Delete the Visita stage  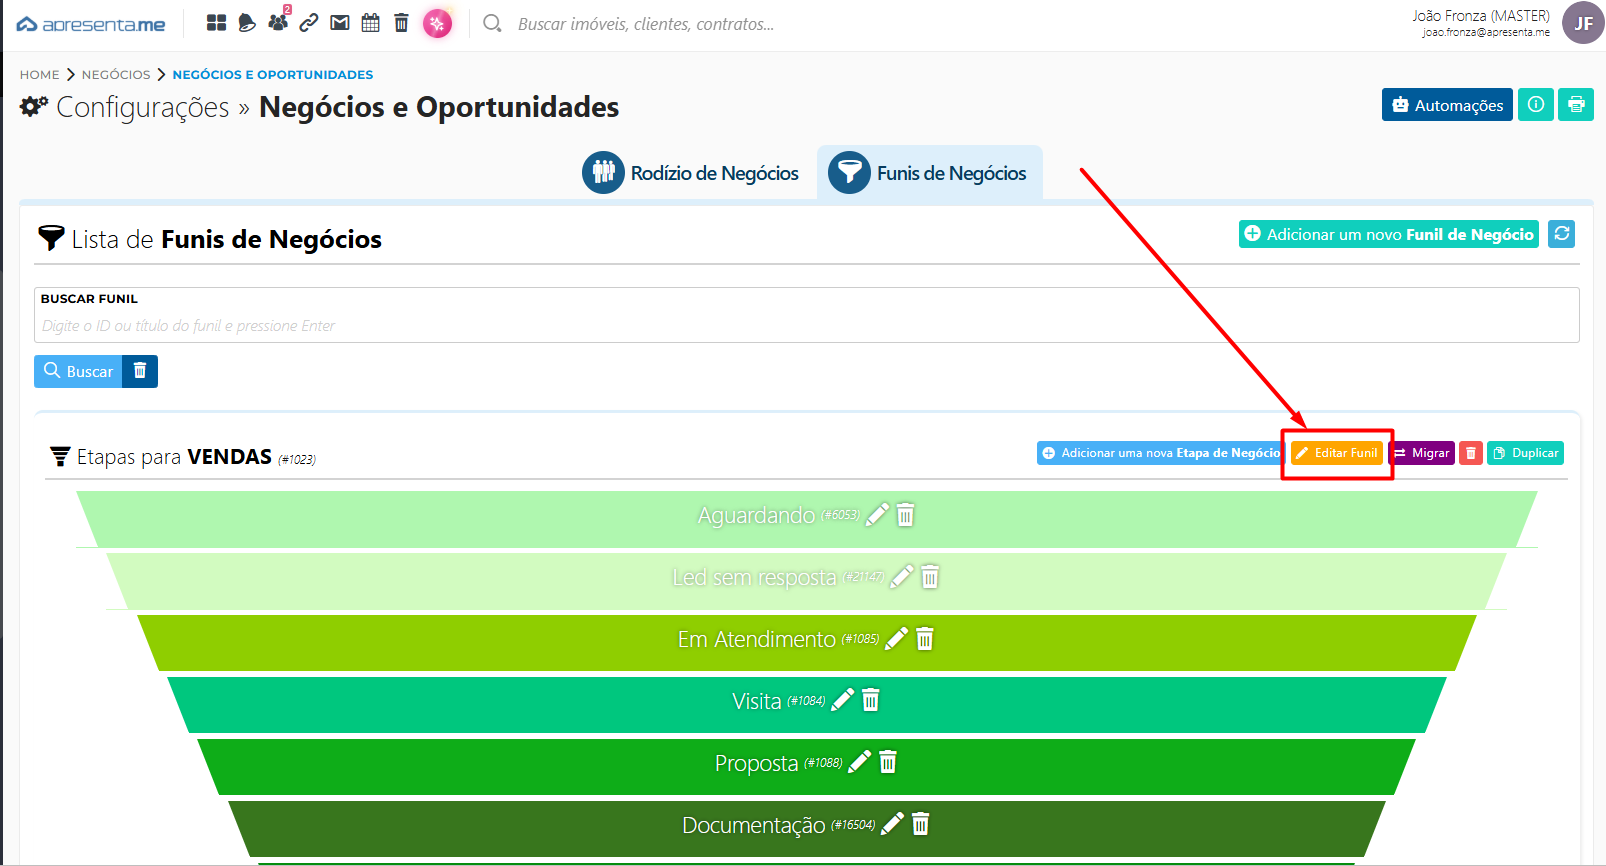(x=871, y=700)
